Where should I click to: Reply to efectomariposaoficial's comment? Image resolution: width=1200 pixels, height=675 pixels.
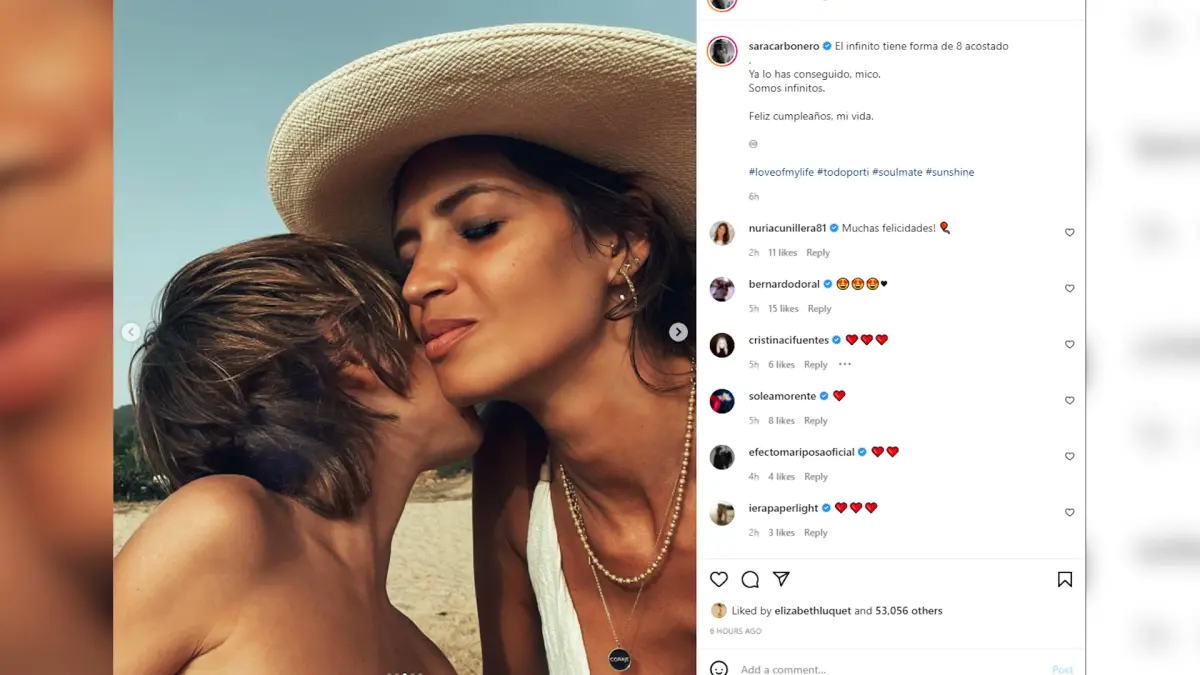816,477
